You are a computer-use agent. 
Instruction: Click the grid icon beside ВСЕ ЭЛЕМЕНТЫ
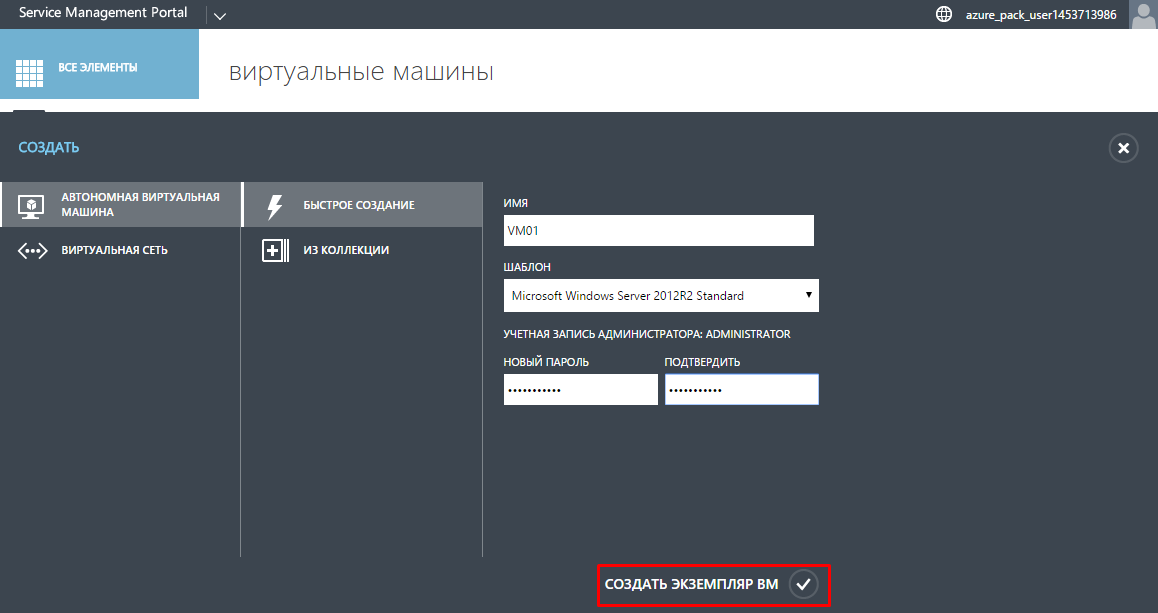coord(29,71)
